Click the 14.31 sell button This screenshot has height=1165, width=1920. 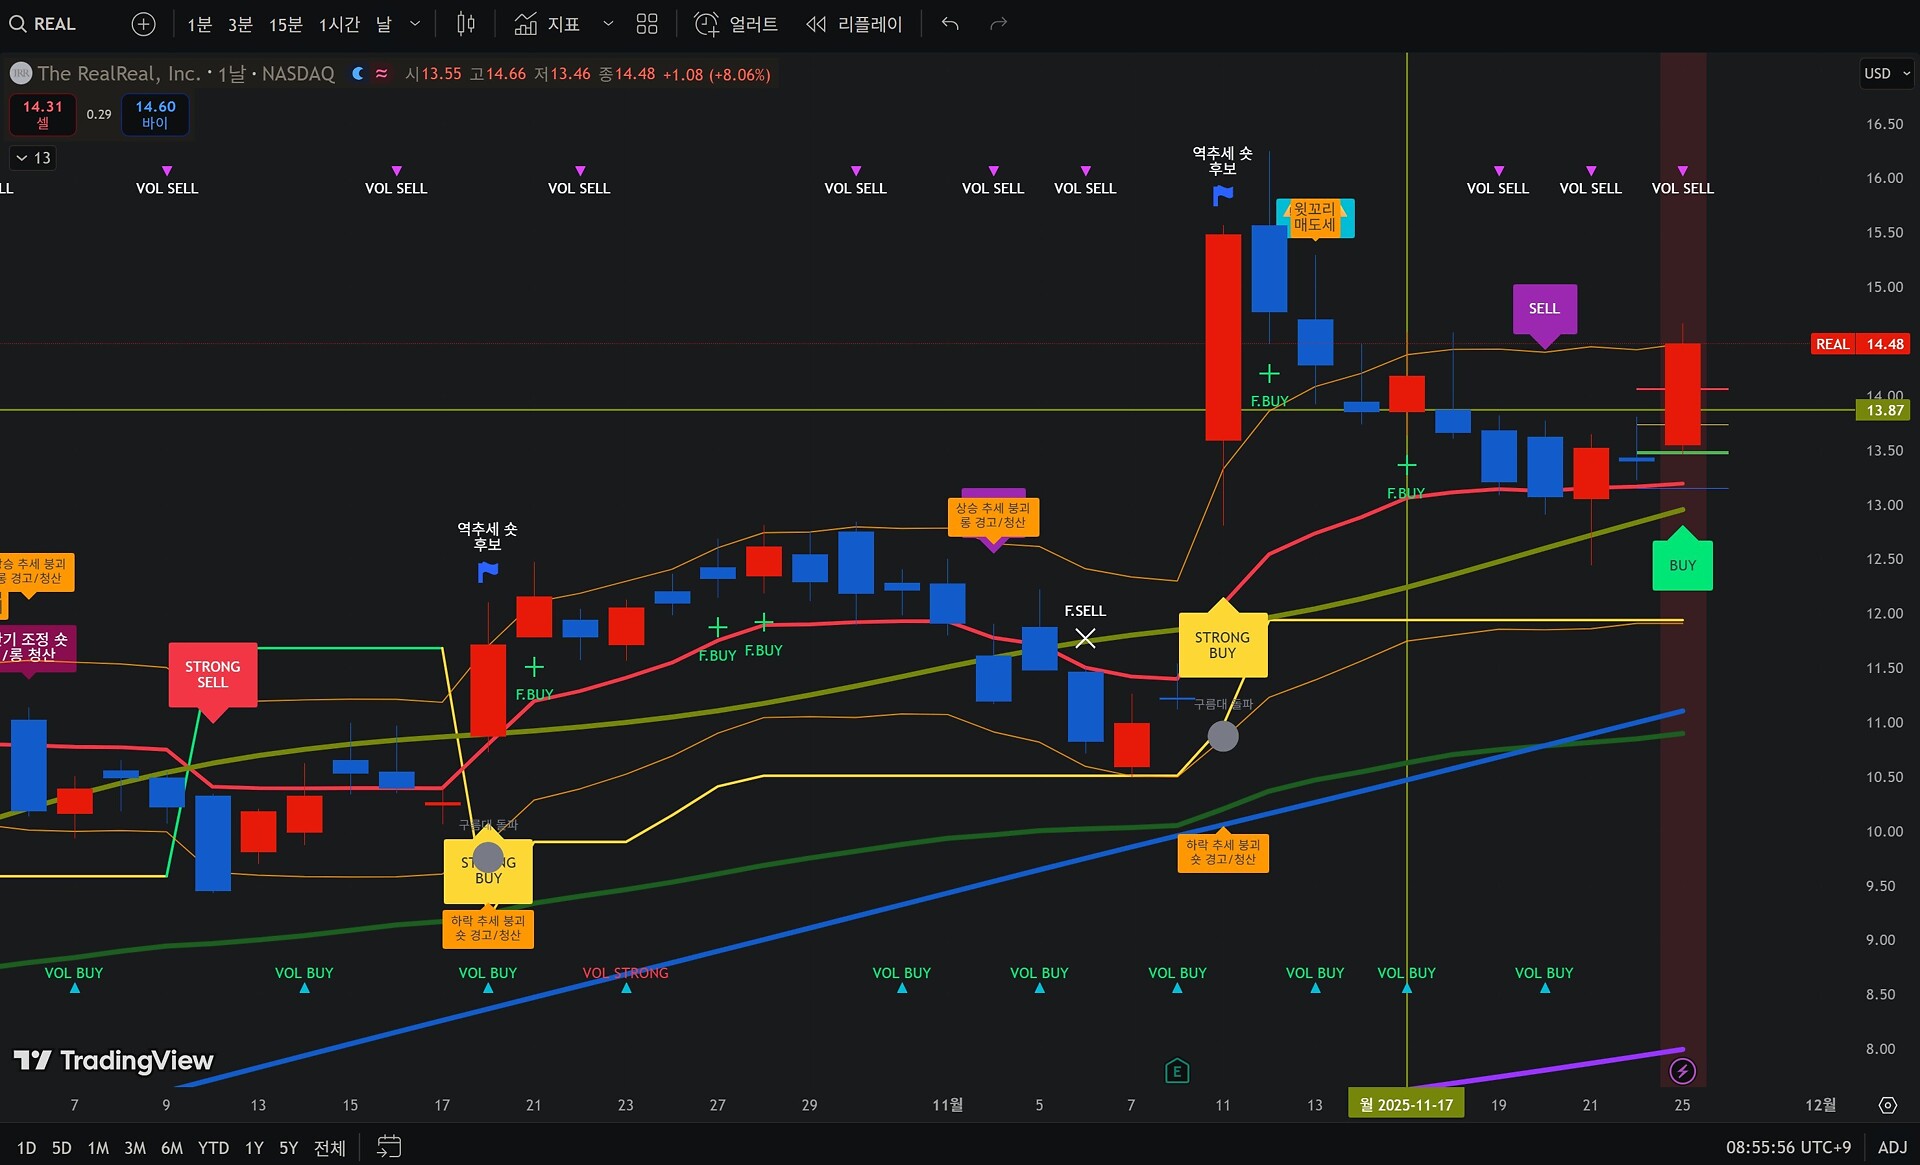(42, 114)
